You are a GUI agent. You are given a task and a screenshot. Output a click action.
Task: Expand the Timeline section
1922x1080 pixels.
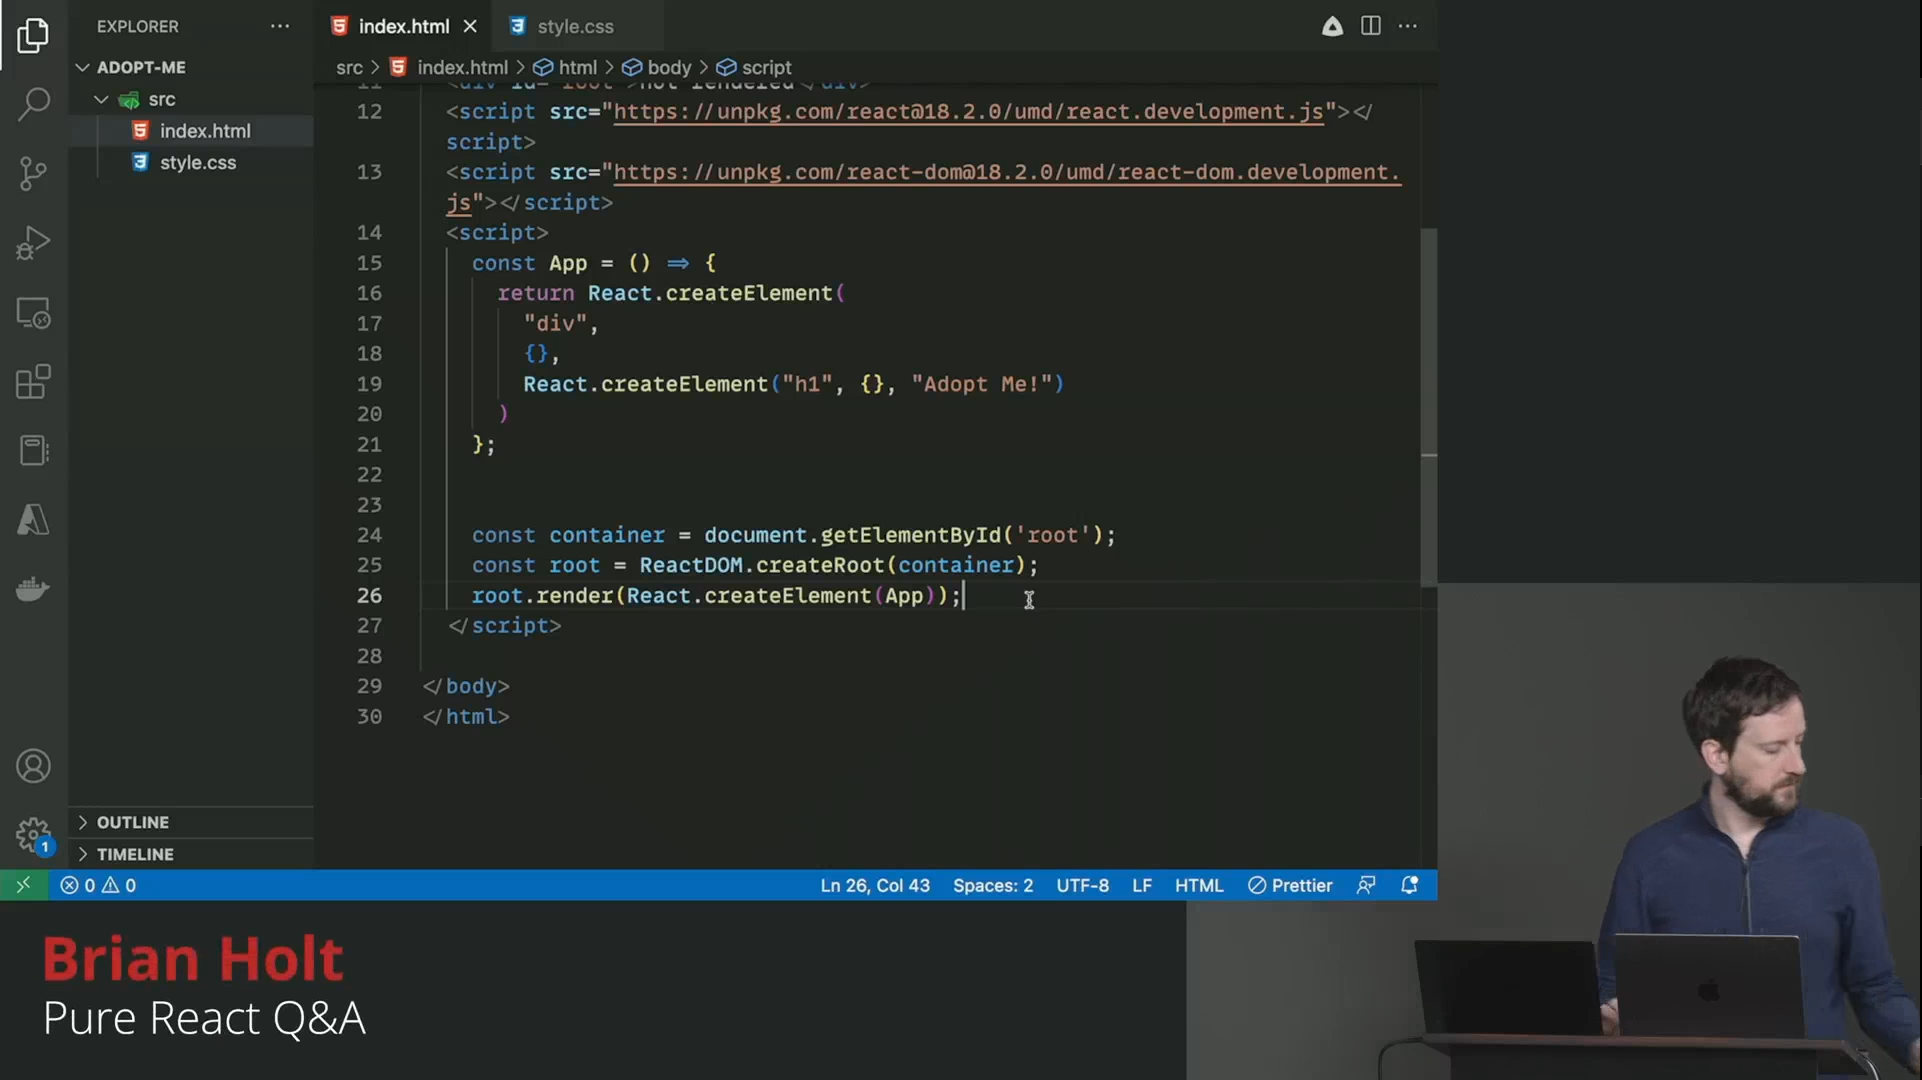[x=135, y=854]
